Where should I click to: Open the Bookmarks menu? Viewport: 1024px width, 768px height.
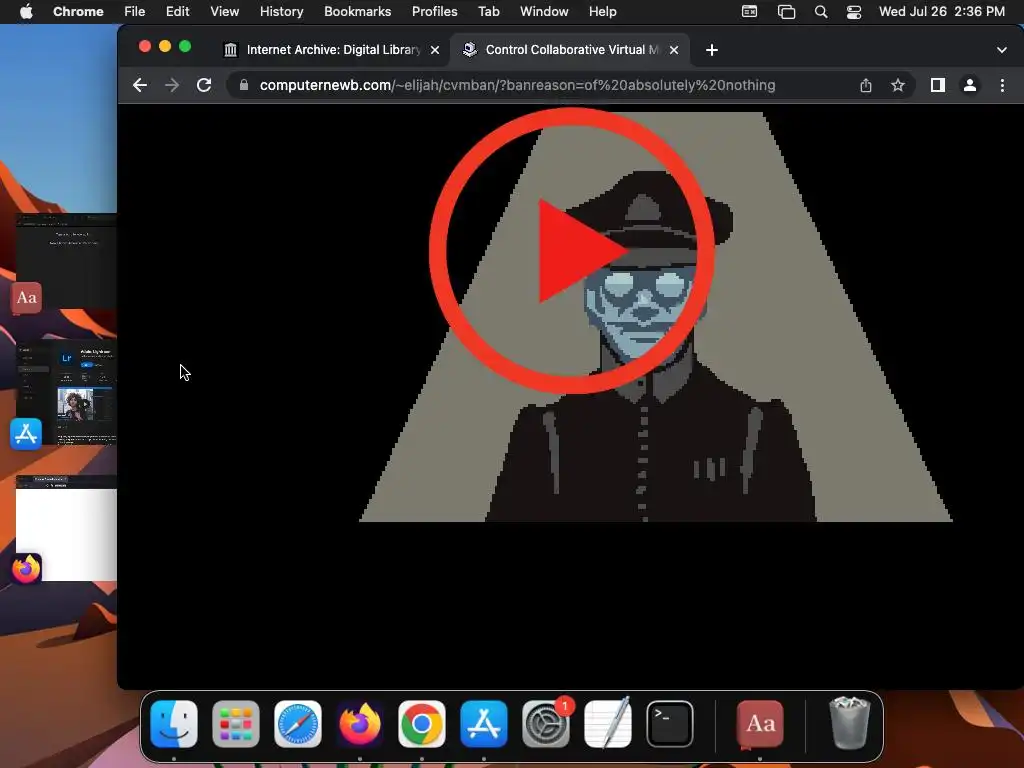click(x=358, y=12)
